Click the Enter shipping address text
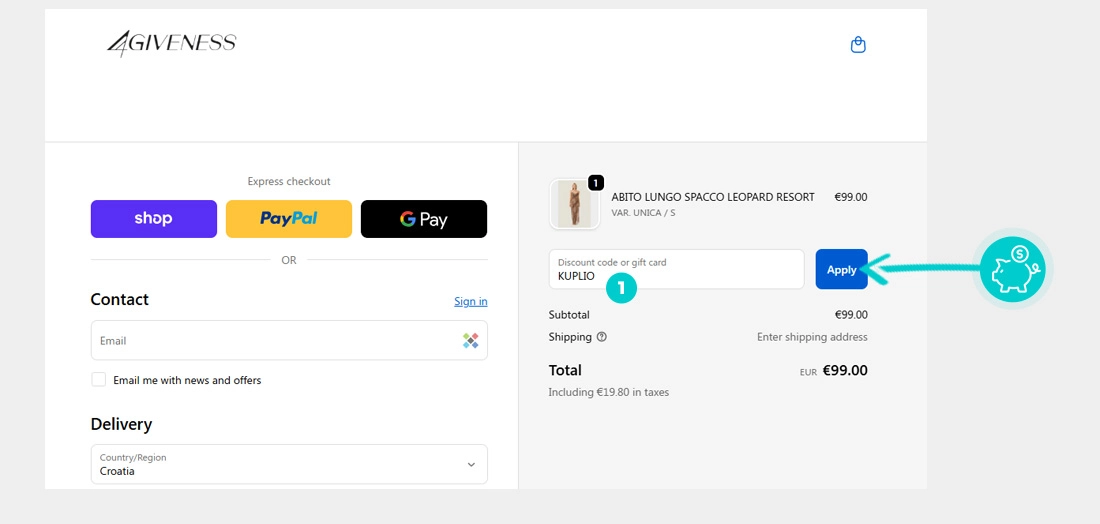Image resolution: width=1100 pixels, height=524 pixels. (x=812, y=337)
